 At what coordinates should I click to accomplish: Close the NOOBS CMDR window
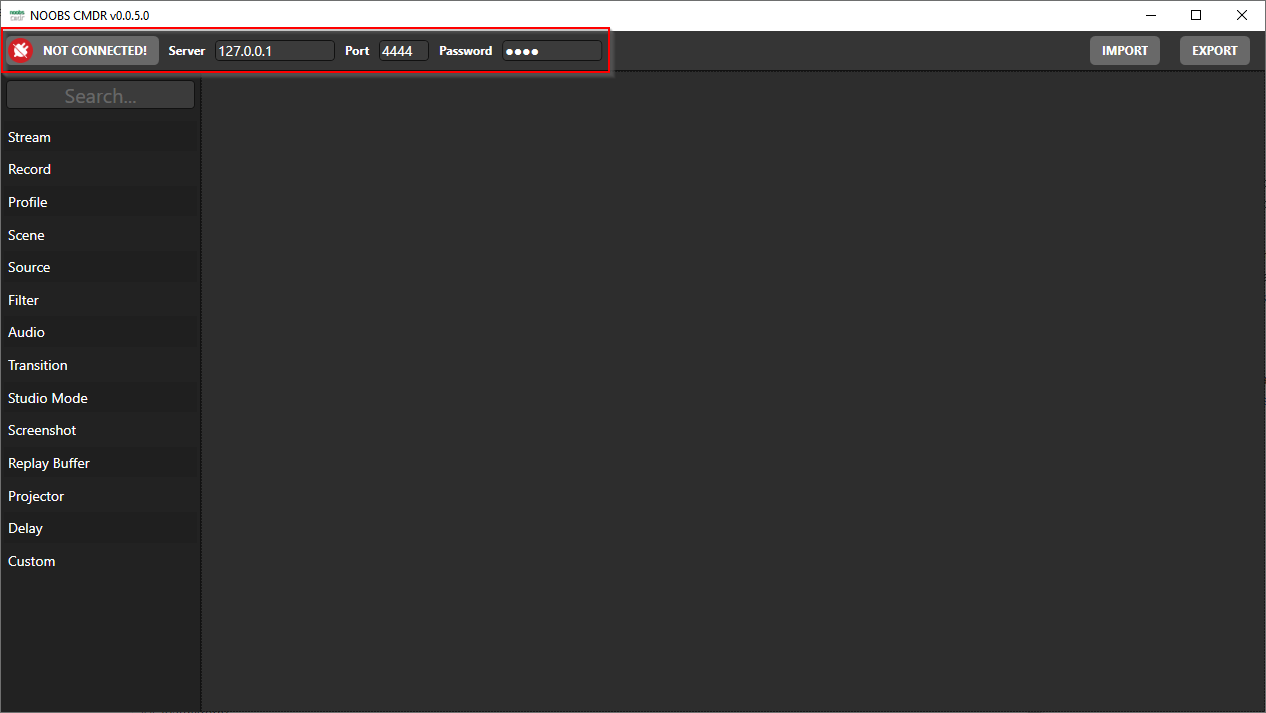[1242, 15]
